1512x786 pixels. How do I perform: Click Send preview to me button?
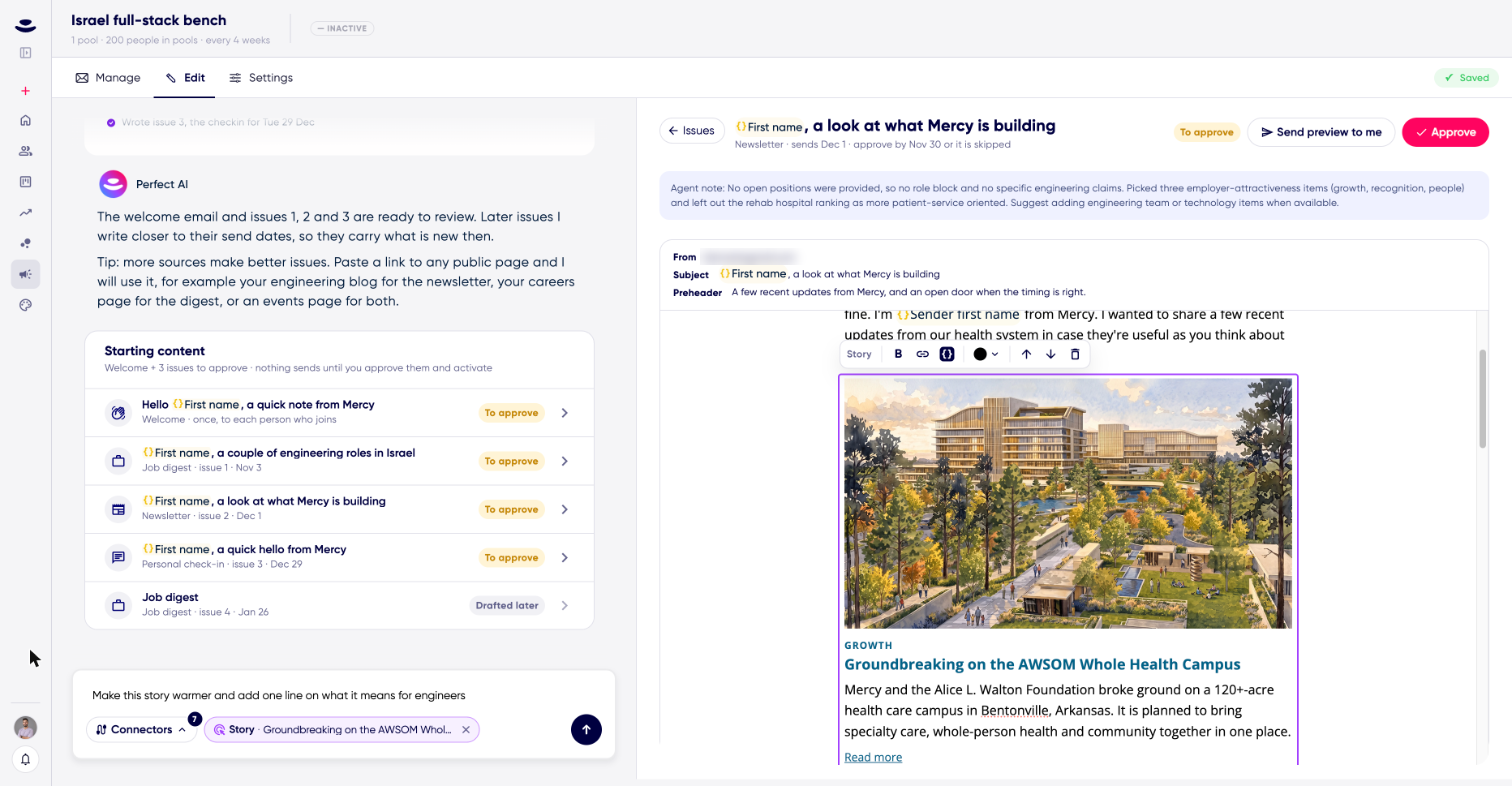[1321, 132]
